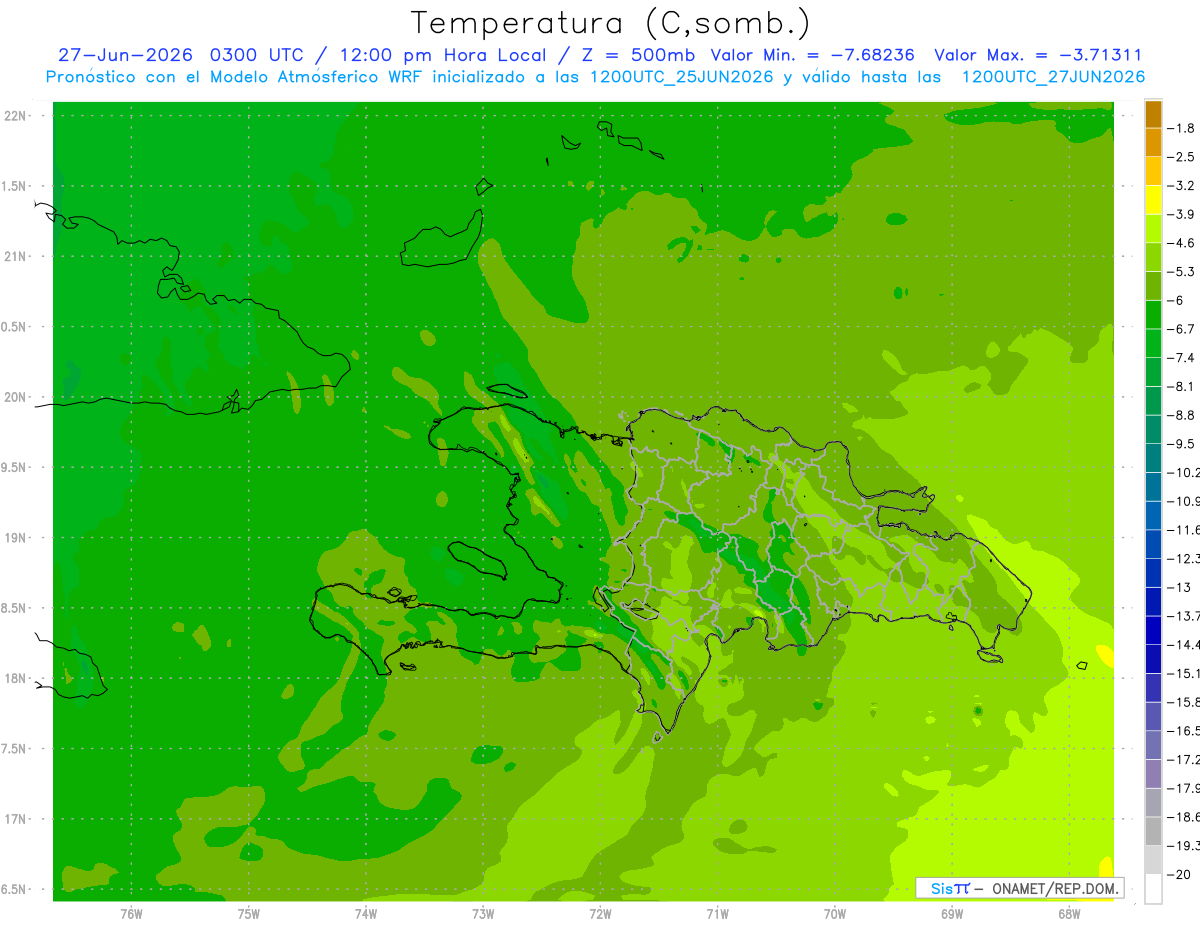Click the "Temperatura (C,somb.)" chart title
The width and height of the screenshot is (1200, 927).
pyautogui.click(x=610, y=23)
